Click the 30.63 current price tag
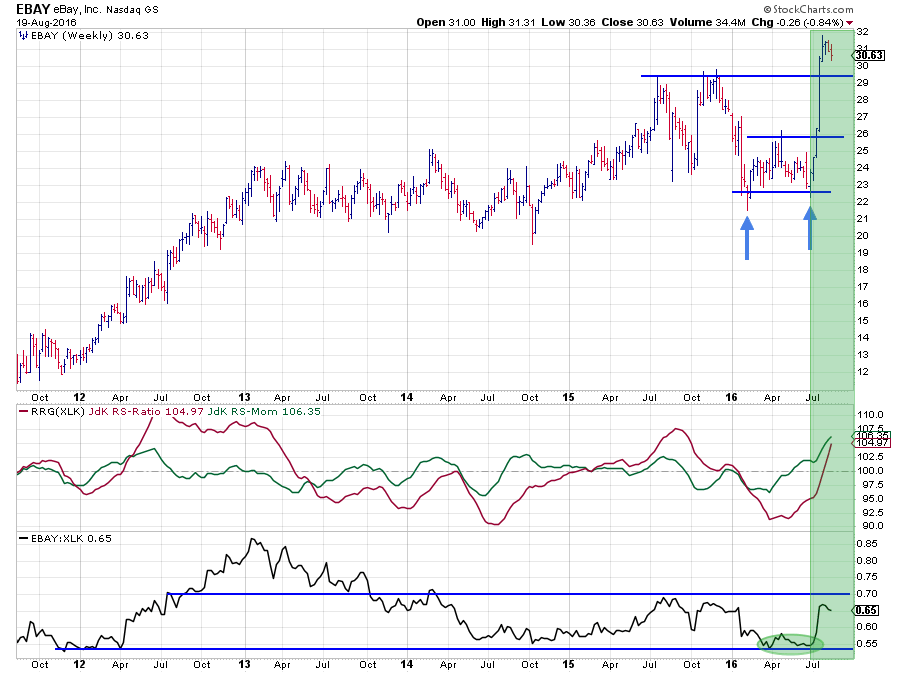 pos(873,55)
